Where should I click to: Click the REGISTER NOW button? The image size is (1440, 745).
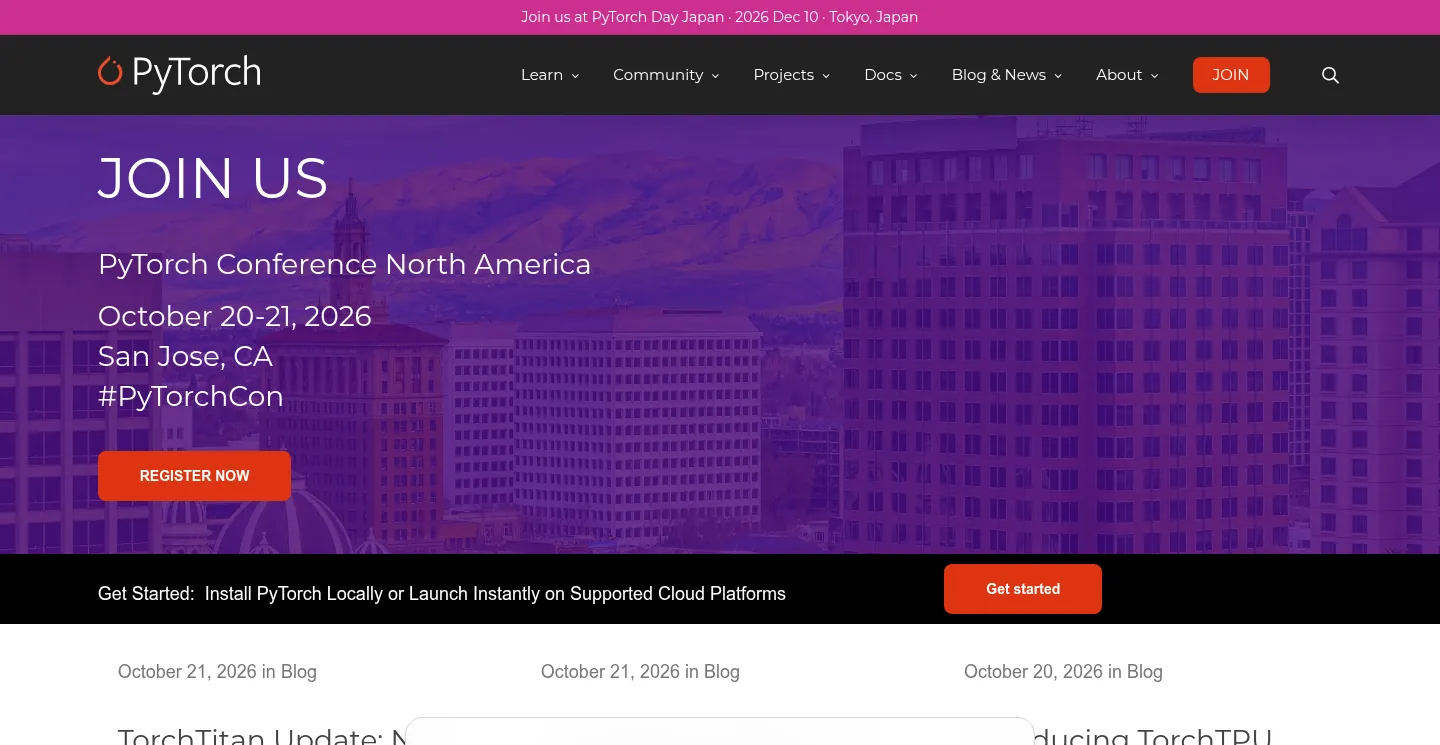point(194,476)
